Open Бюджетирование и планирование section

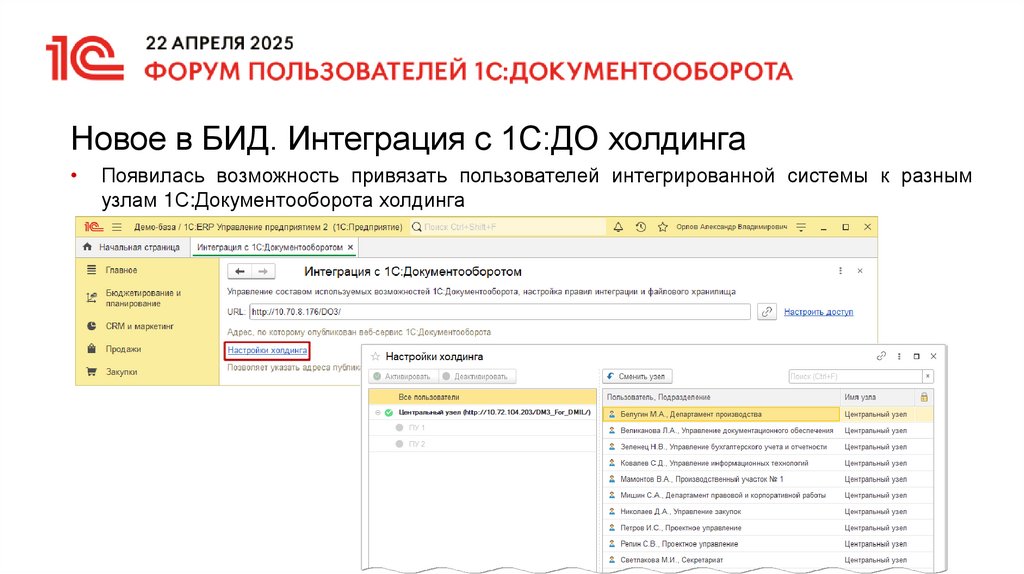click(143, 298)
